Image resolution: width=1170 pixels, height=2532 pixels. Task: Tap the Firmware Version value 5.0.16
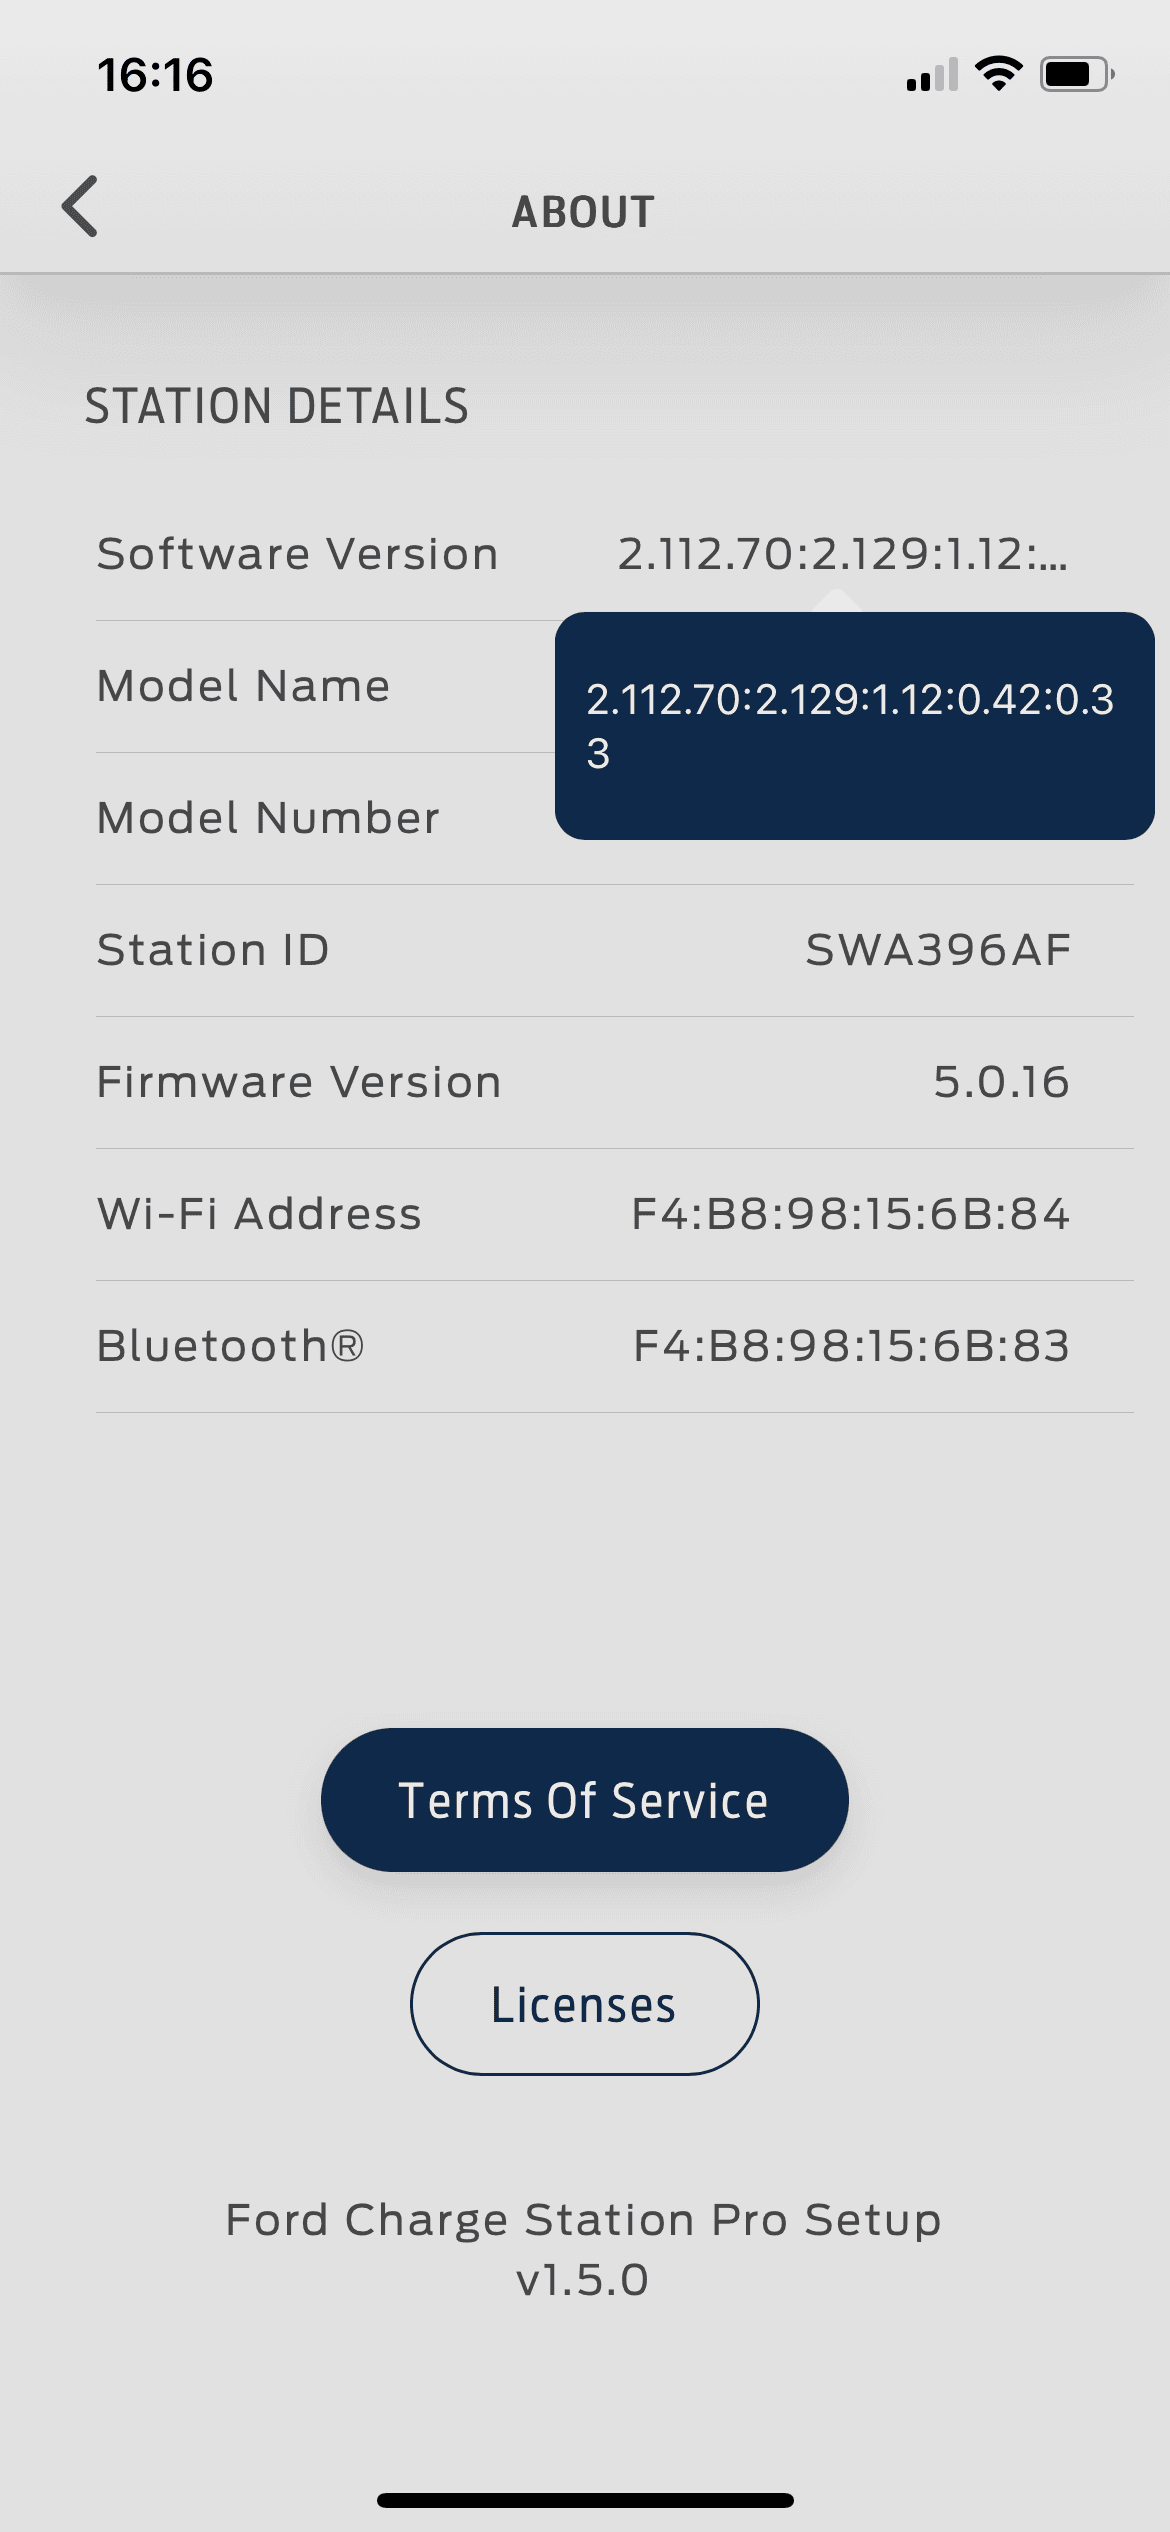point(1001,1082)
